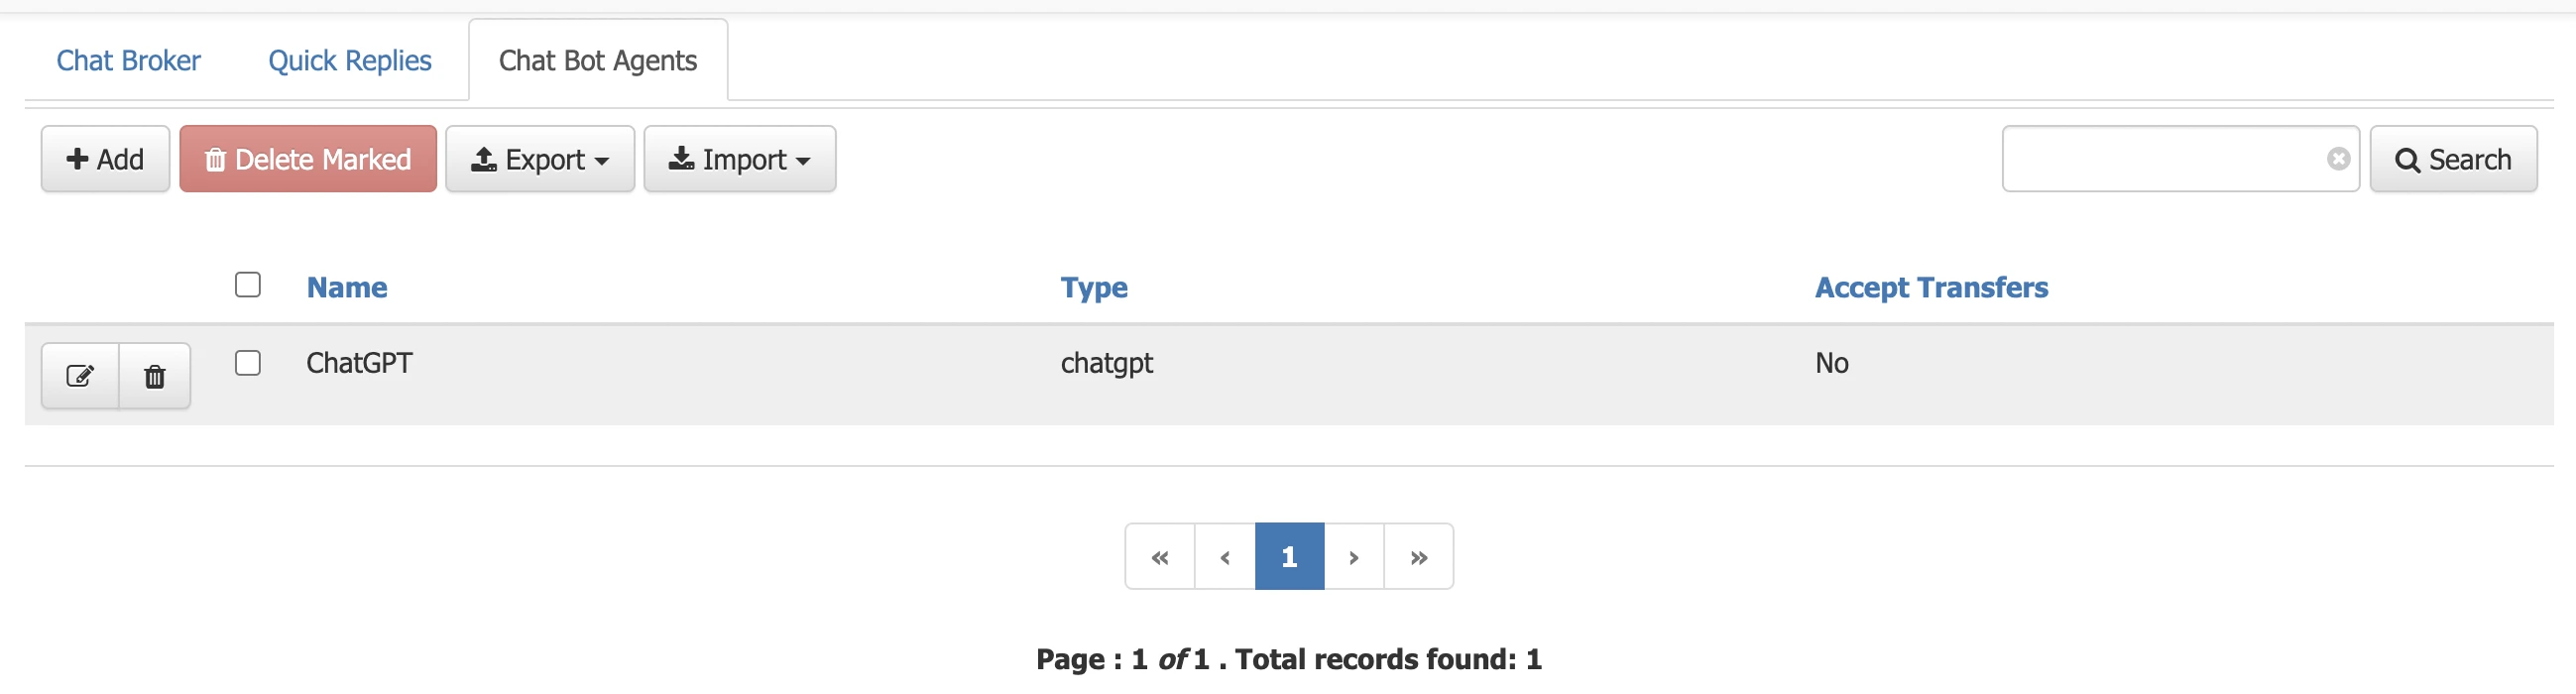The height and width of the screenshot is (694, 2576).
Task: Check the checkbox for the ChatGPT row
Action: tap(247, 363)
